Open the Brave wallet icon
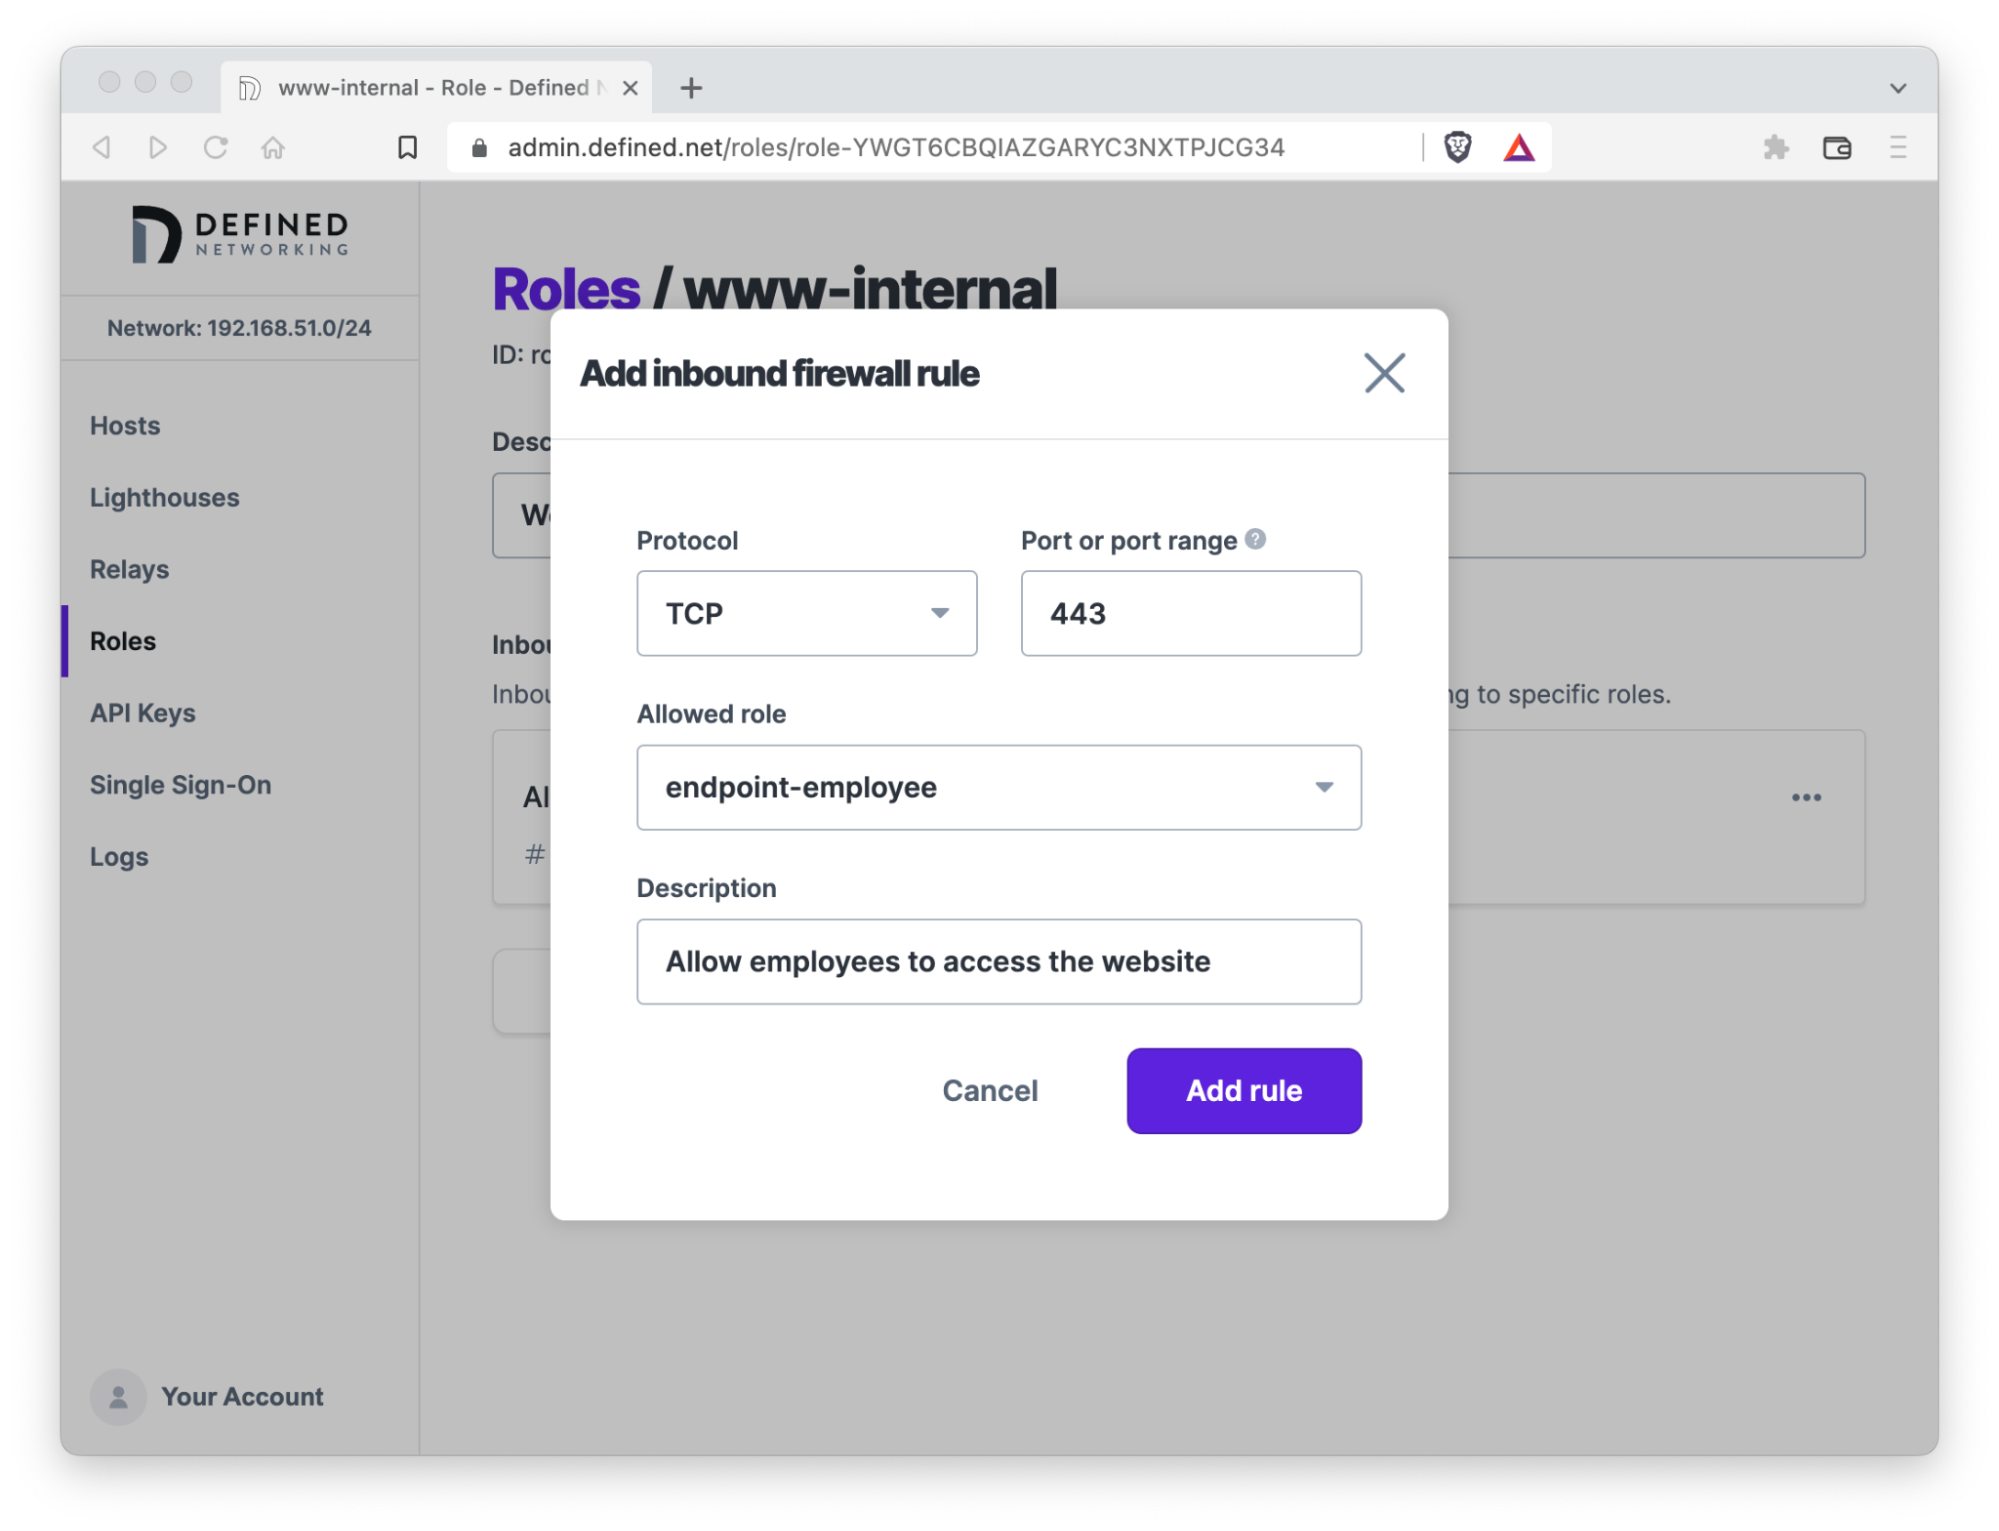The image size is (1999, 1531). click(x=1836, y=148)
